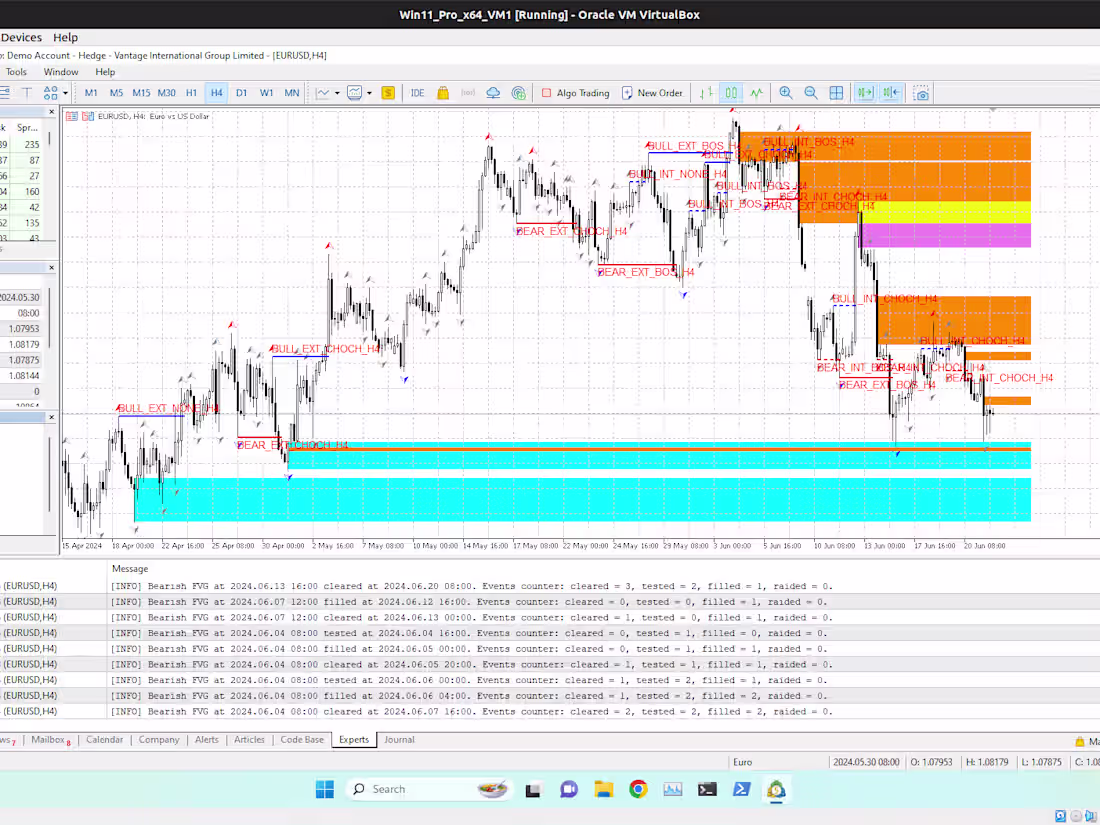Viewport: 1100px width, 825px height.
Task: Click the zoom out magnifier icon
Action: click(x=811, y=92)
